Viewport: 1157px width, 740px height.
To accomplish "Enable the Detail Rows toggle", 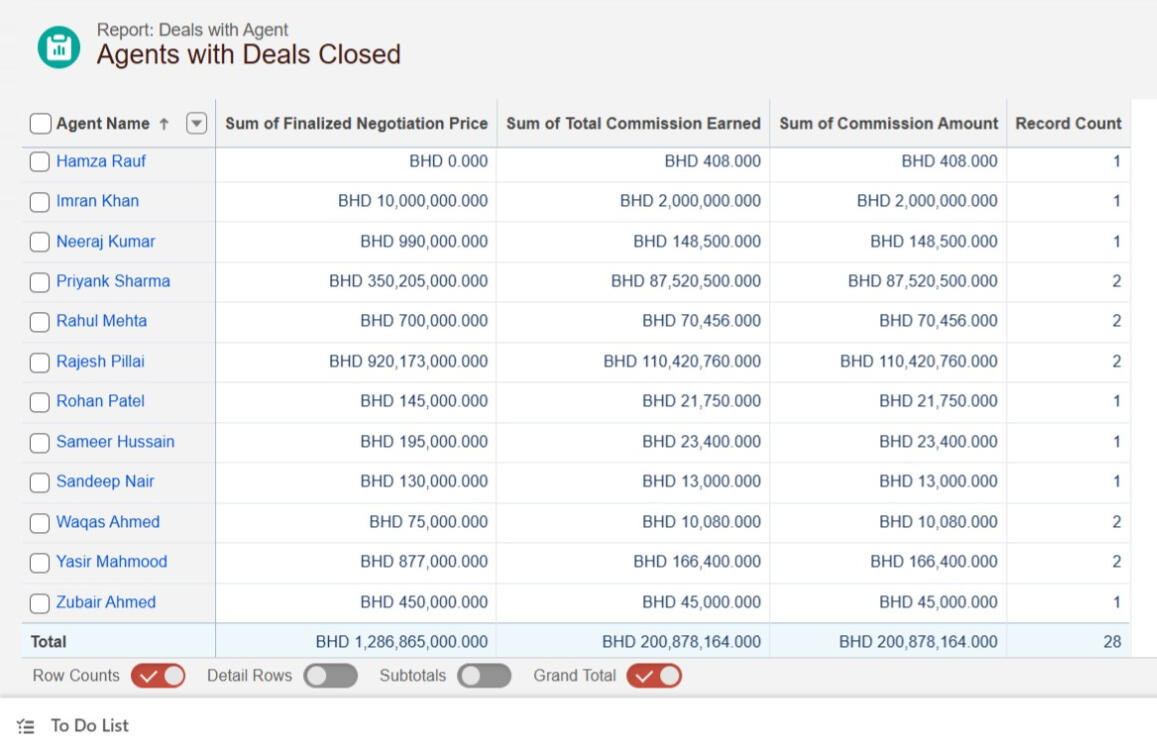I will point(329,675).
